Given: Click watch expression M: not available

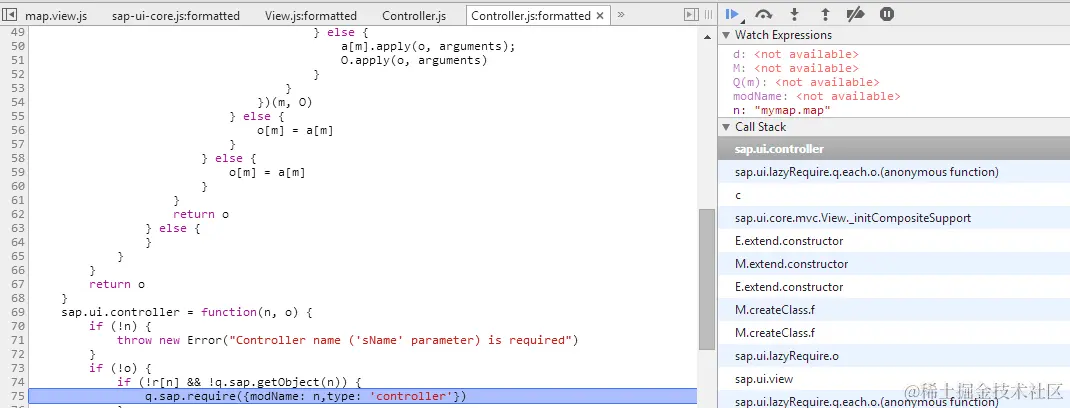Looking at the screenshot, I should pyautogui.click(x=796, y=68).
